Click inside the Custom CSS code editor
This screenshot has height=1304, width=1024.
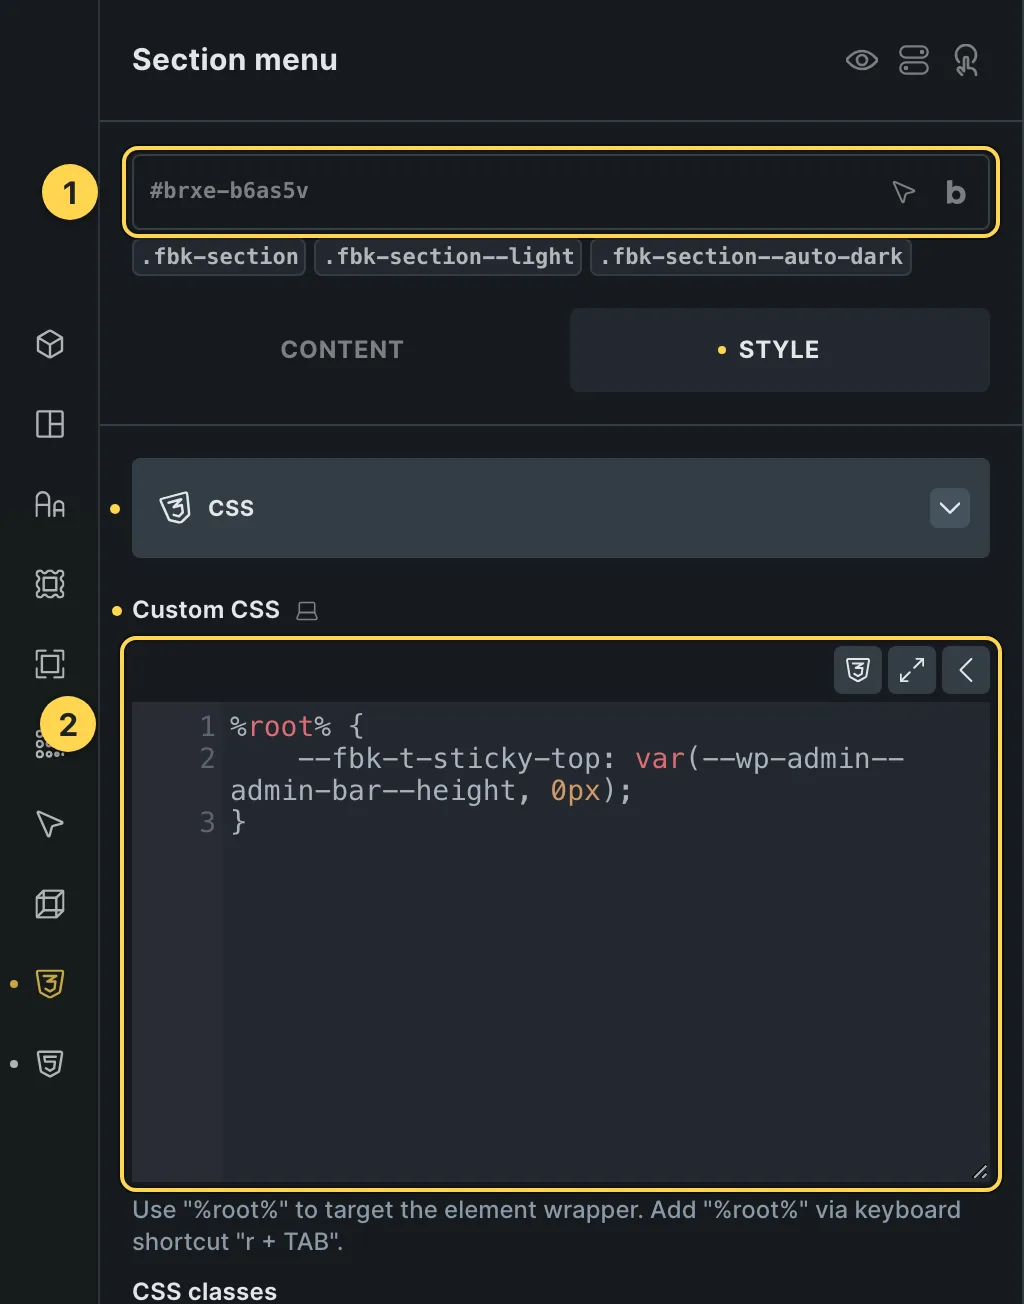tap(561, 942)
